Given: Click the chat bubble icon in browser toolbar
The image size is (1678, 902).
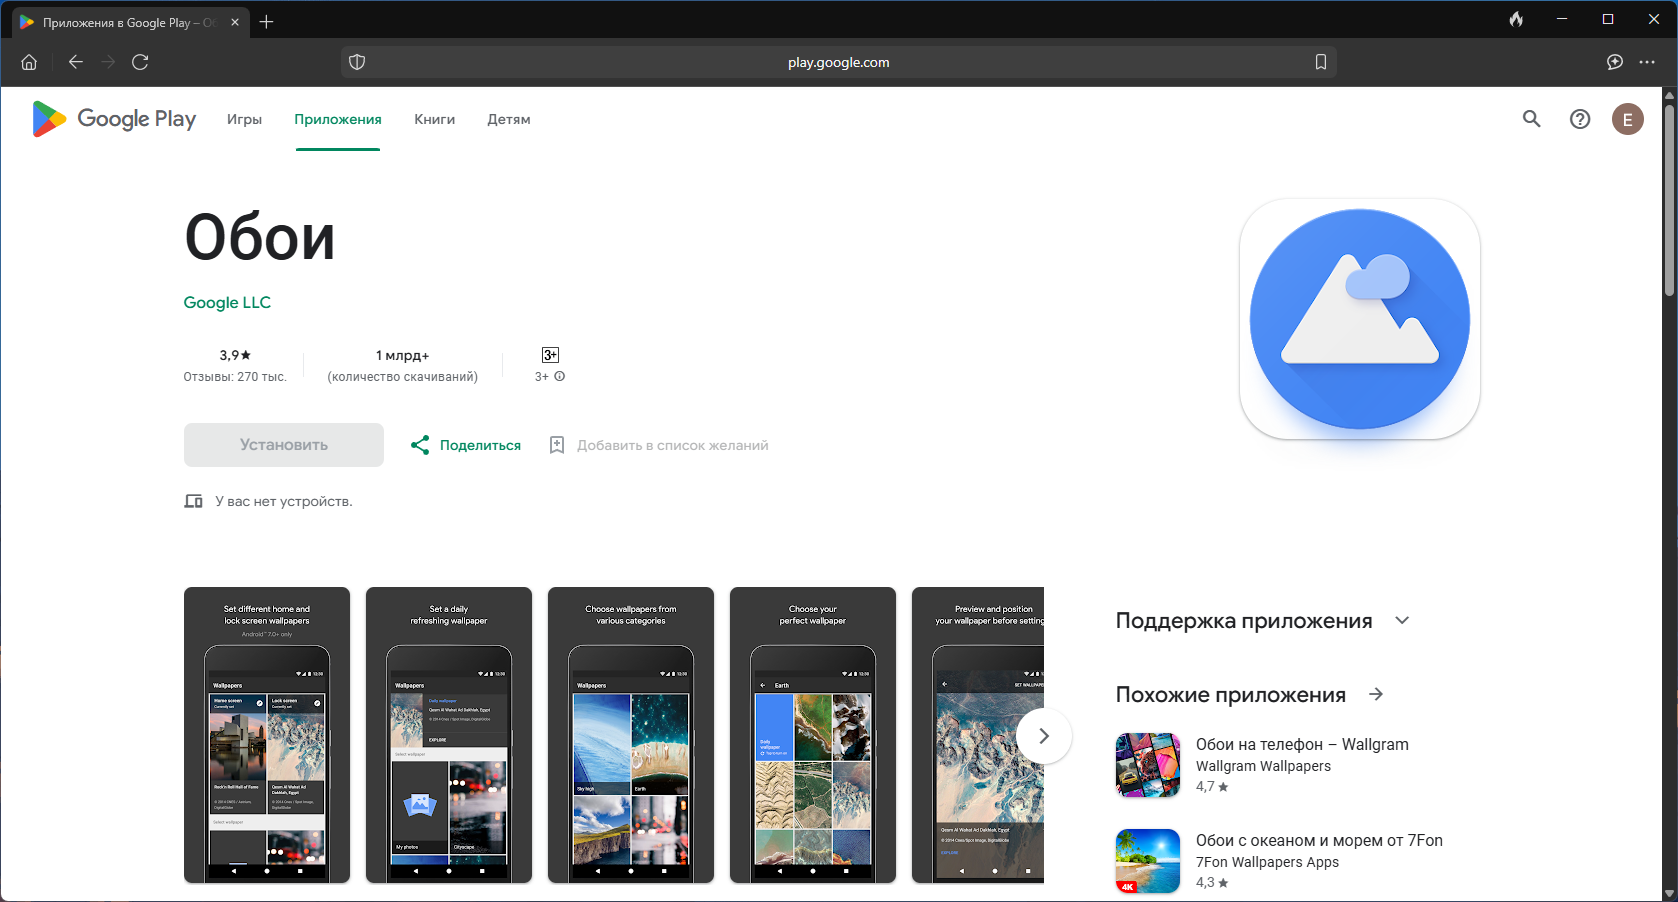Looking at the screenshot, I should click(x=1615, y=62).
